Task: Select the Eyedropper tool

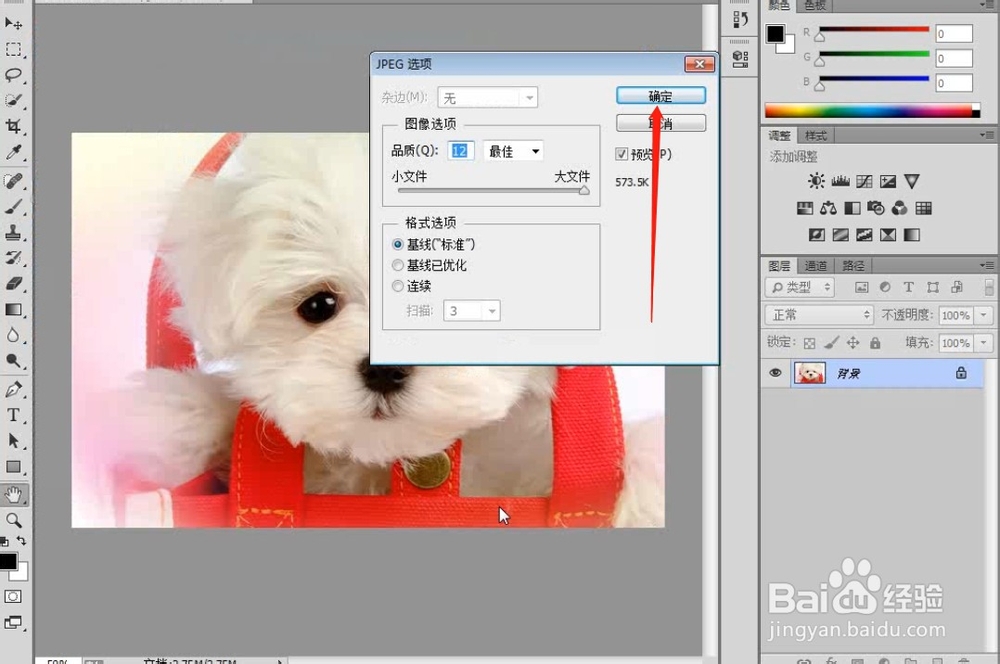Action: pyautogui.click(x=13, y=152)
